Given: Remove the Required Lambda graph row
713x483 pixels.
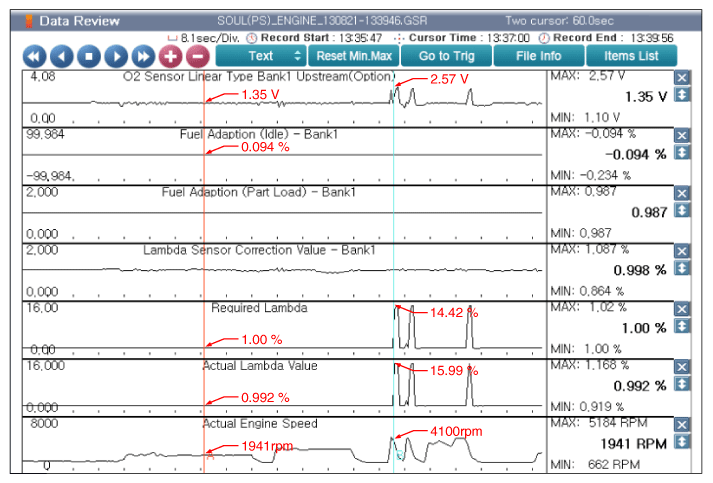Looking at the screenshot, I should (683, 309).
